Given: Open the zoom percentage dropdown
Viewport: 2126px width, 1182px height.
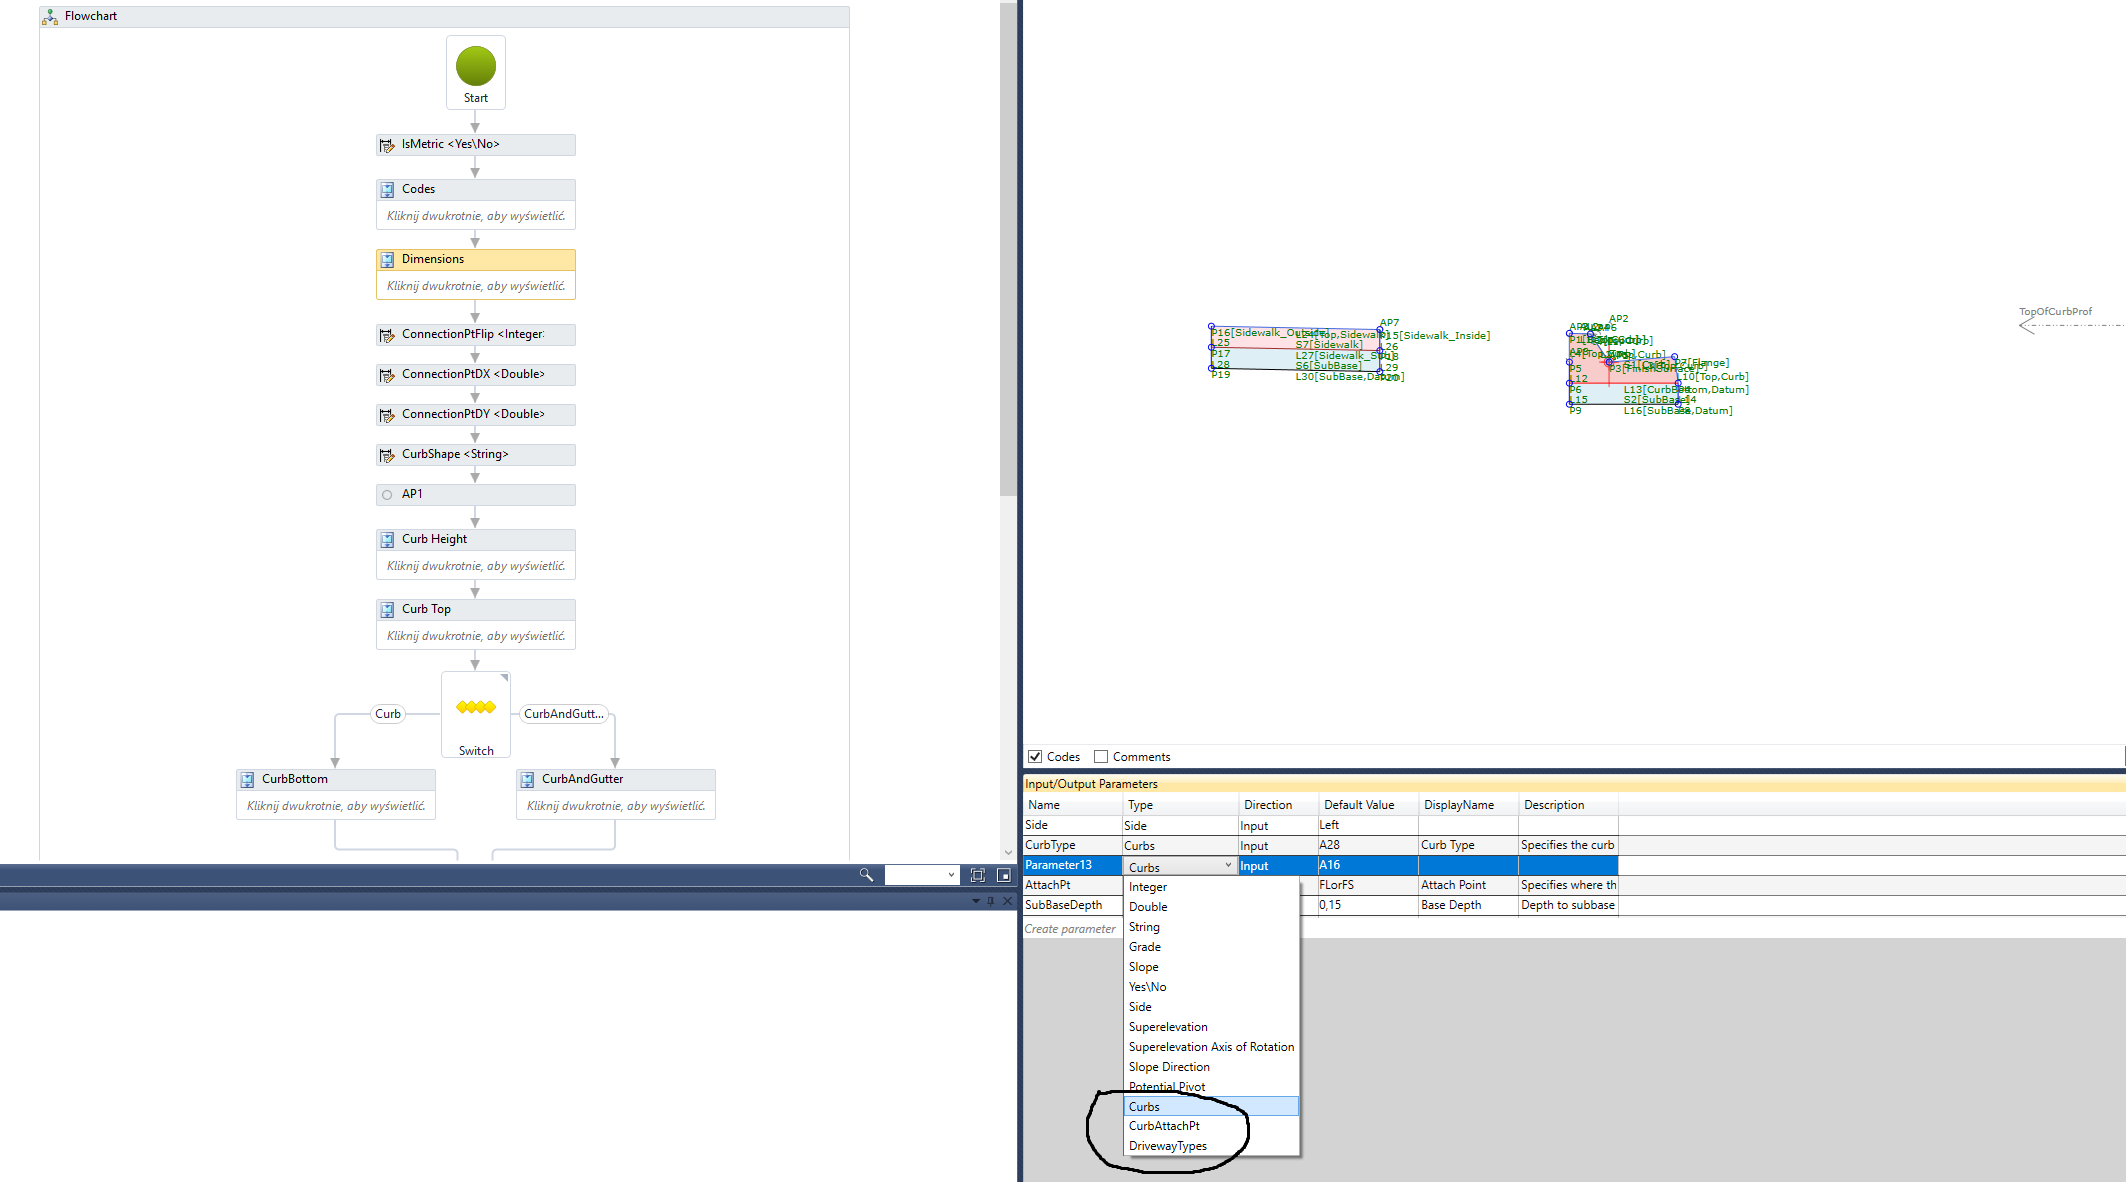Looking at the screenshot, I should click(950, 875).
